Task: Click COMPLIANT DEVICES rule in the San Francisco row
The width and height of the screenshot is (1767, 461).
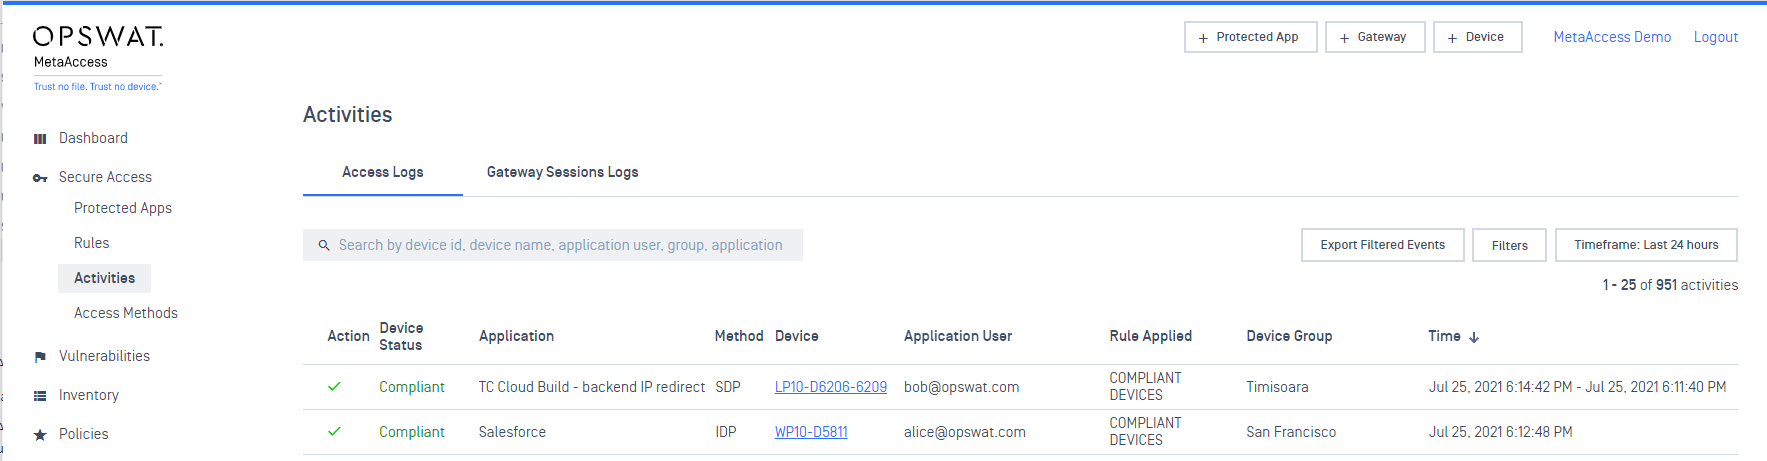Action: [x=1145, y=431]
